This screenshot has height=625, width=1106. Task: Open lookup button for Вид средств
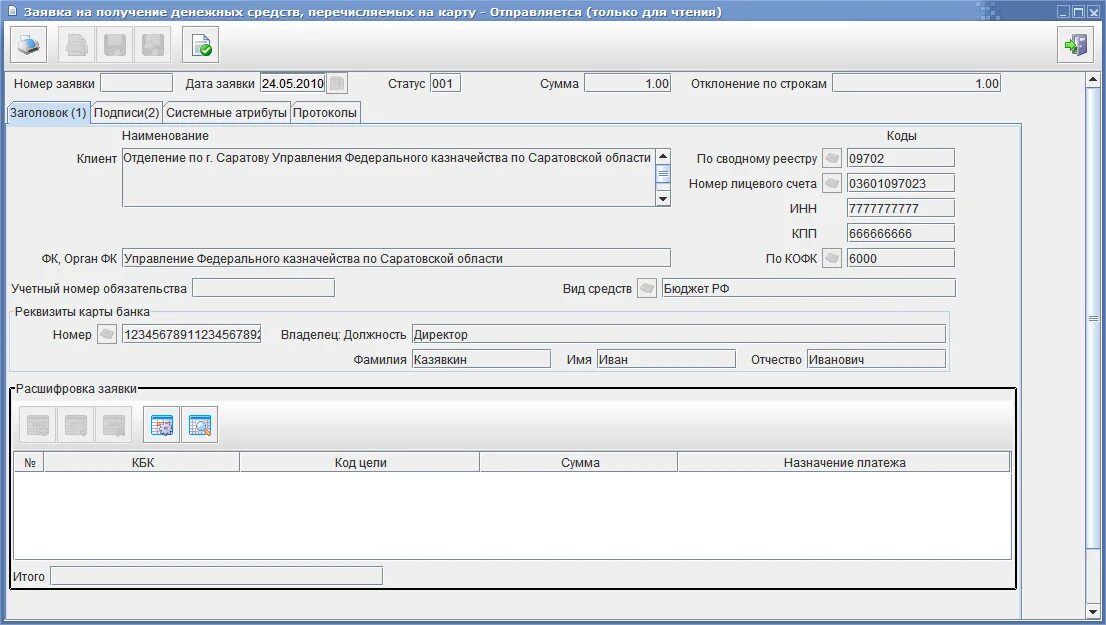[x=647, y=288]
